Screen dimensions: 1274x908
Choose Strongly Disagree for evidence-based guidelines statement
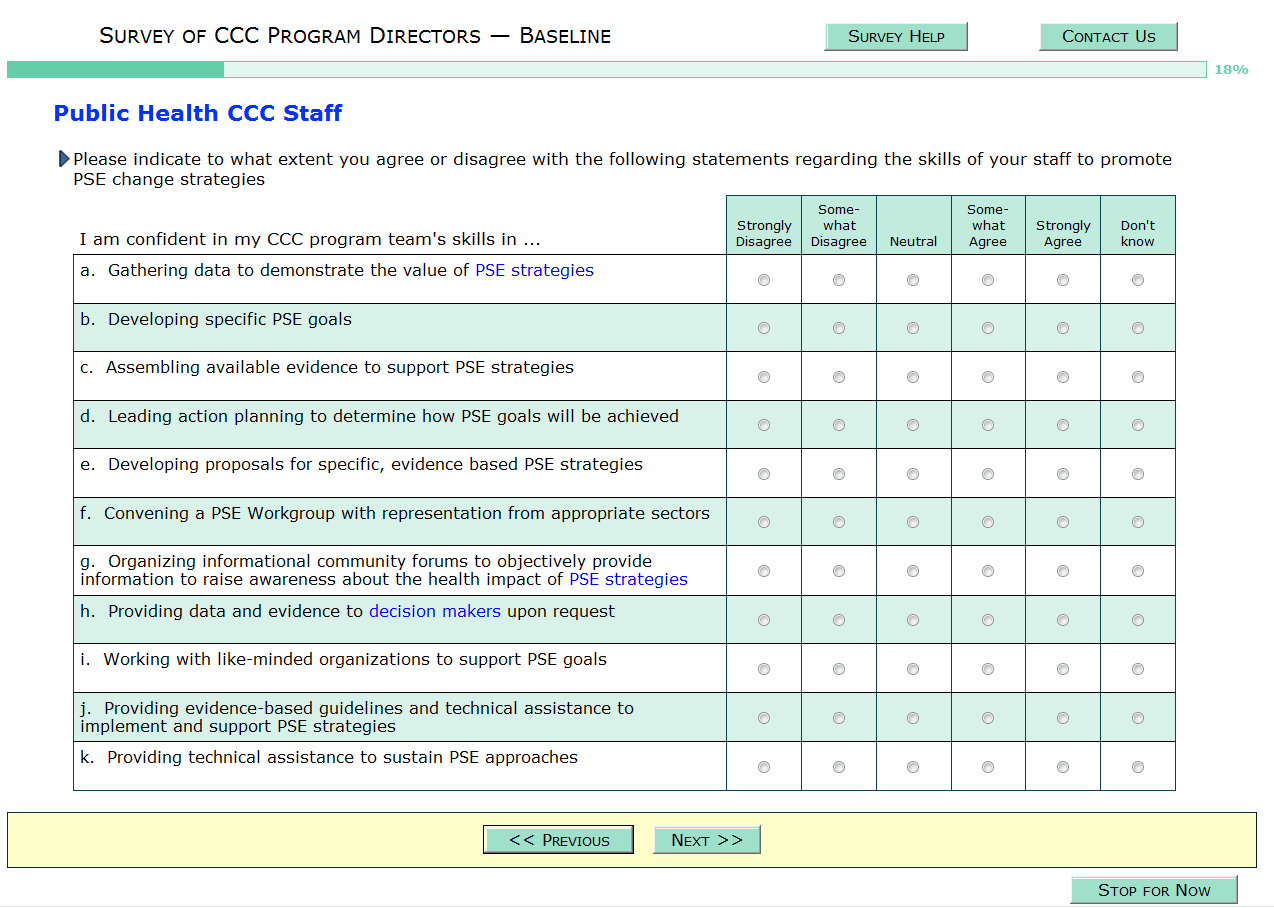764,718
